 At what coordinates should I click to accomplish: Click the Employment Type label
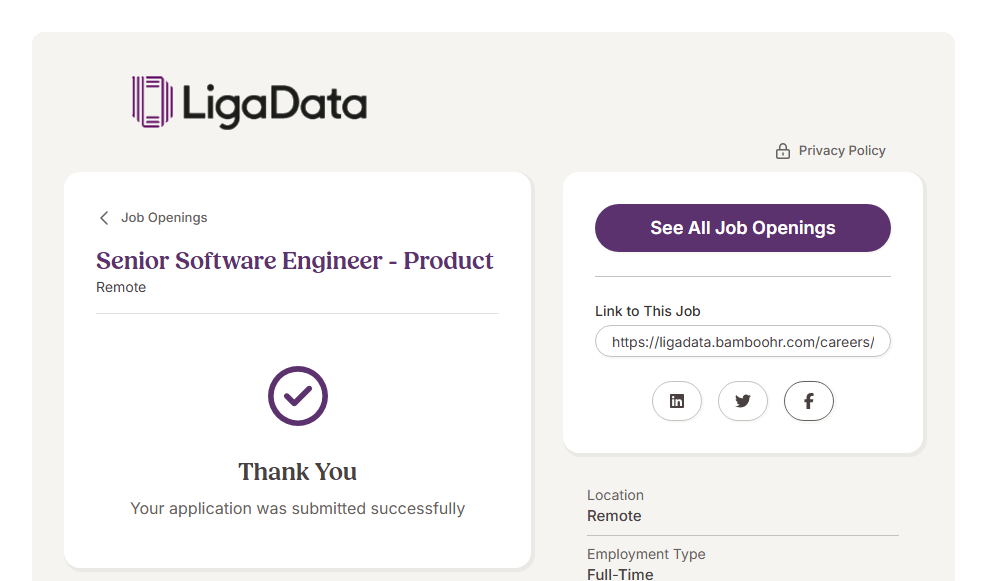[646, 554]
